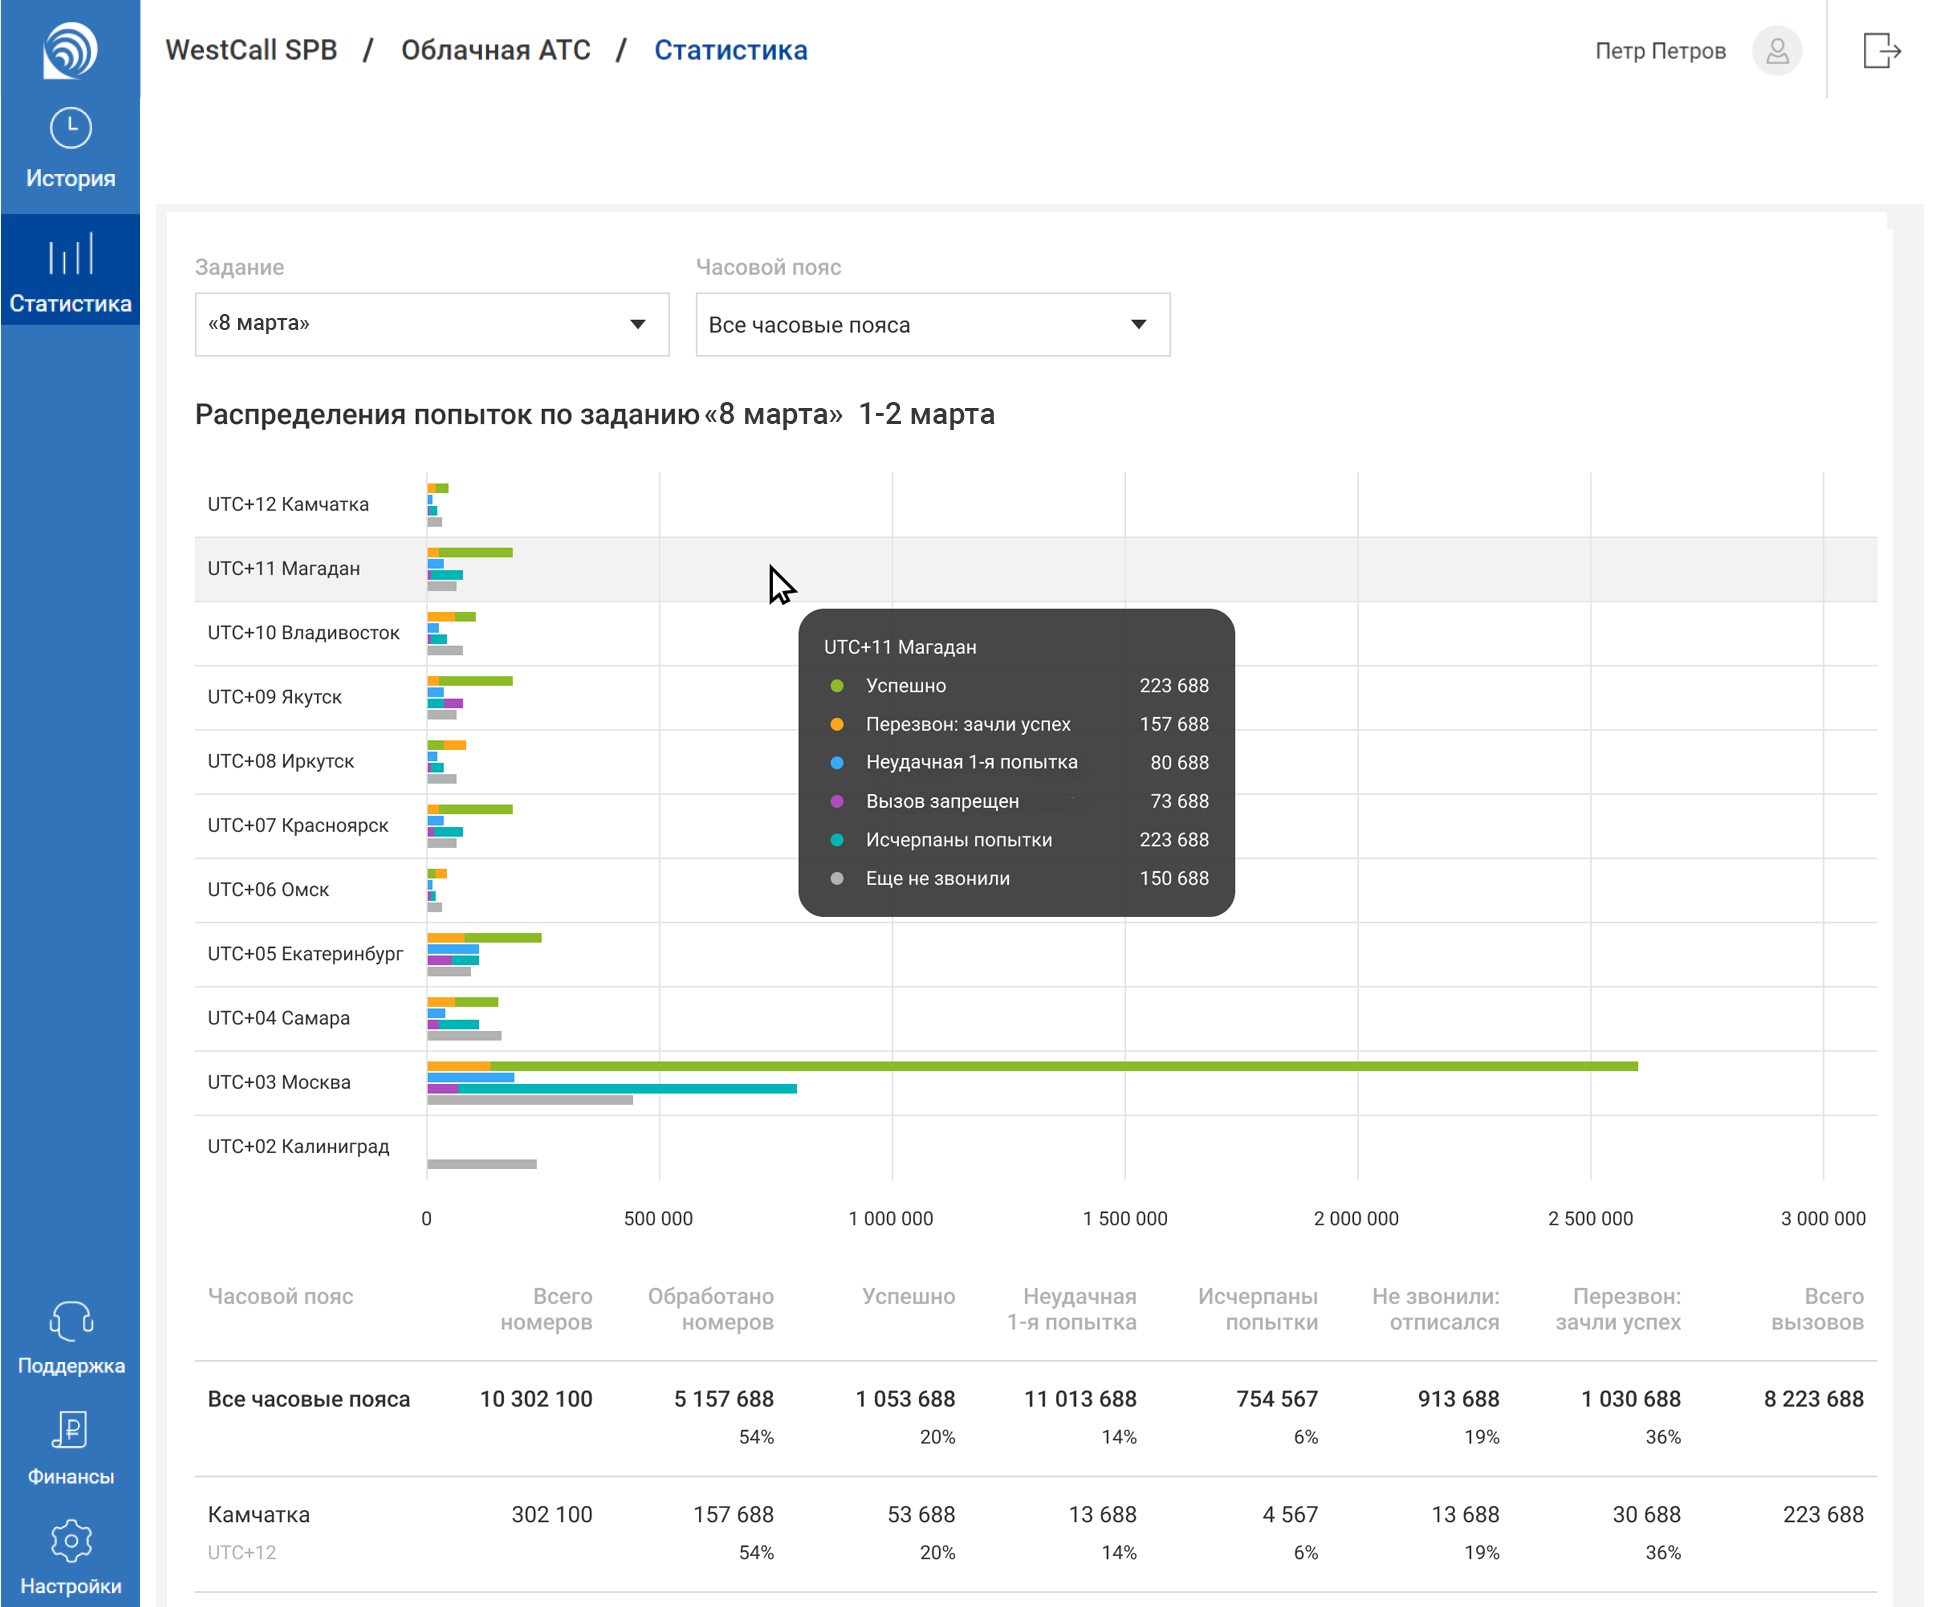Click the gray bar for Калиниград
The image size is (1936, 1607).
(x=482, y=1163)
